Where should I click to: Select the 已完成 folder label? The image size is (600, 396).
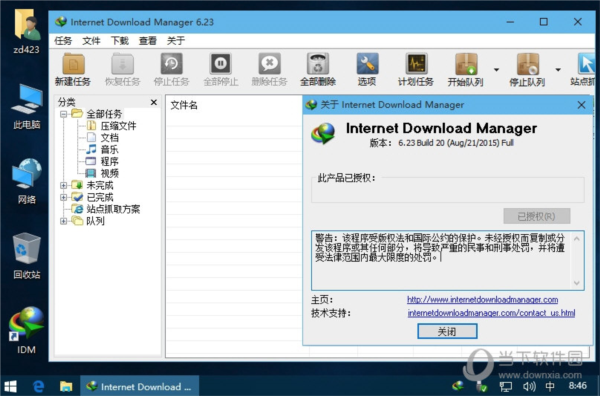(x=100, y=197)
